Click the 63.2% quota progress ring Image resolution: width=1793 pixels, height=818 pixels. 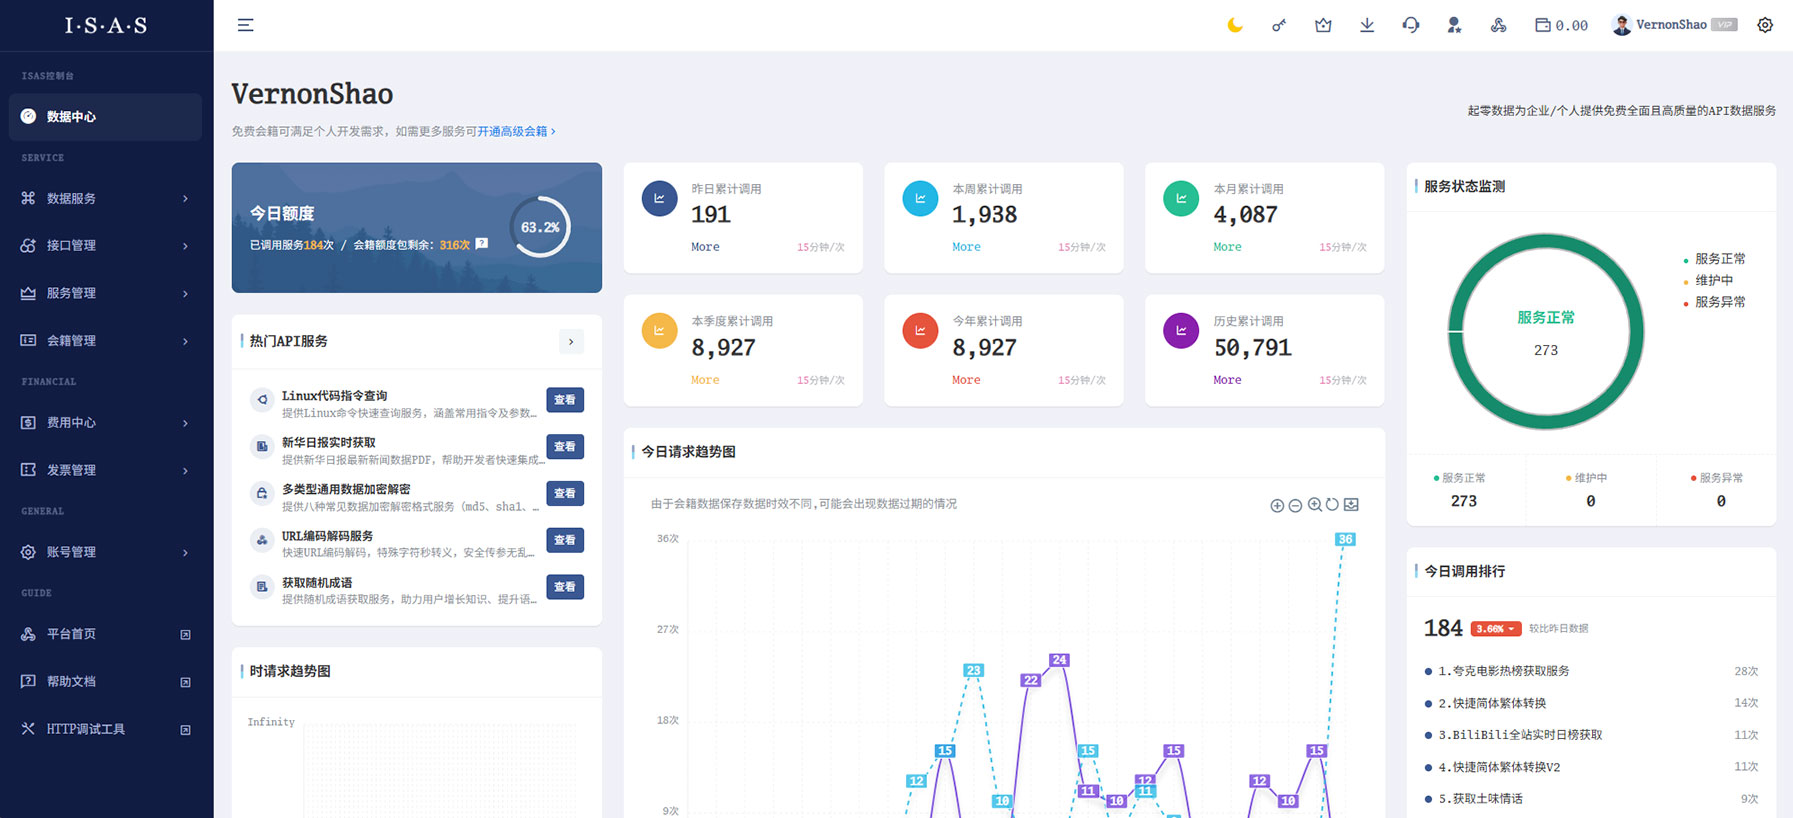click(x=540, y=227)
